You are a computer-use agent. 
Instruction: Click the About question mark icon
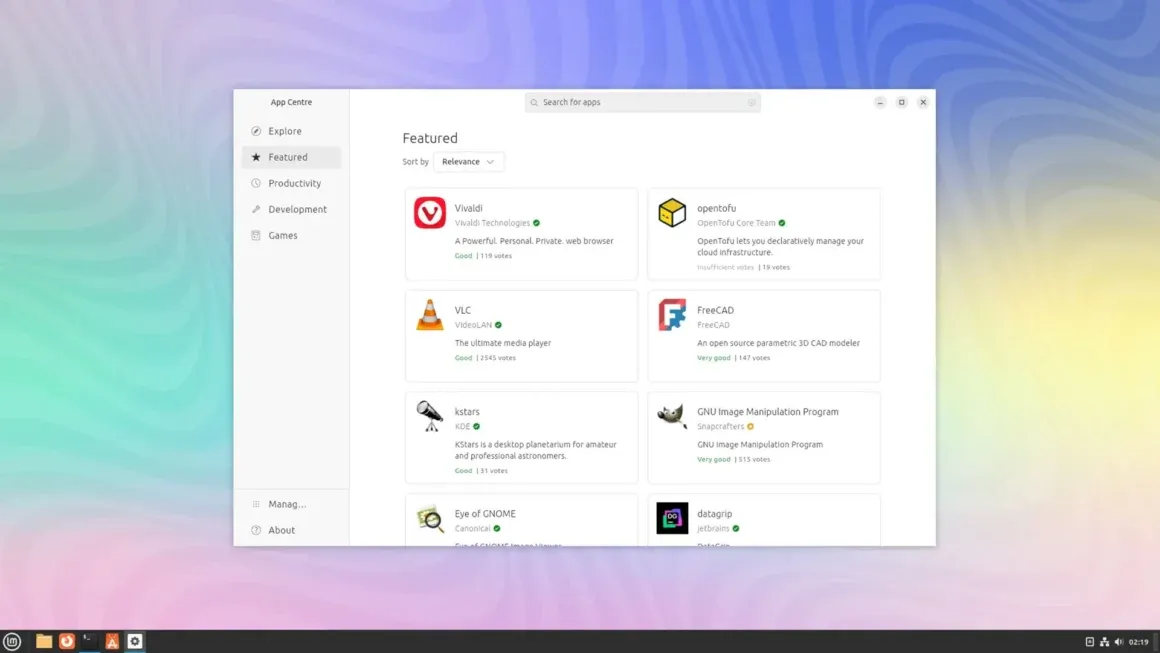pos(256,530)
